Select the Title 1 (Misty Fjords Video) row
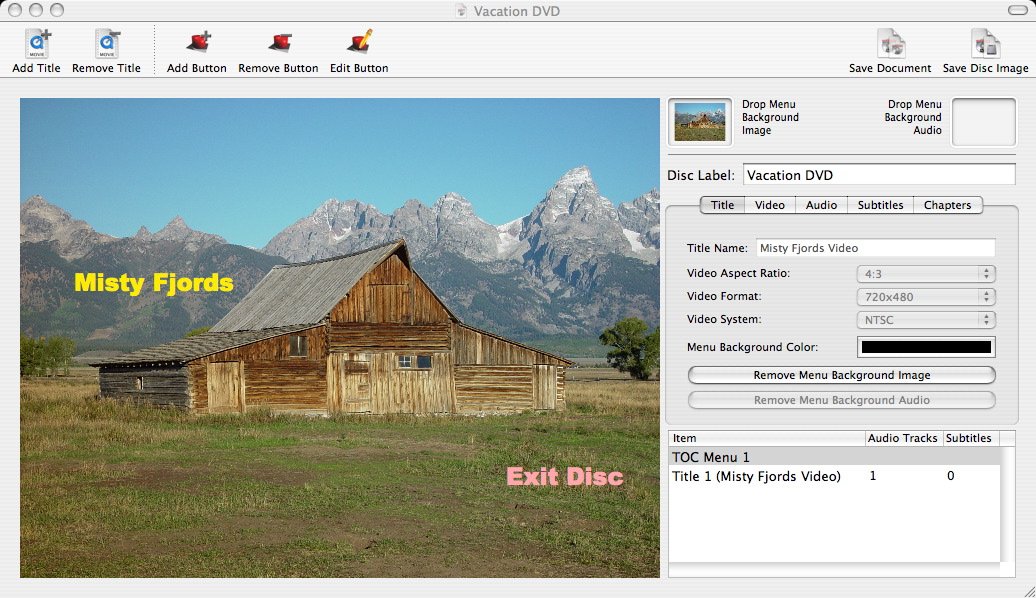1036x598 pixels. (x=834, y=476)
